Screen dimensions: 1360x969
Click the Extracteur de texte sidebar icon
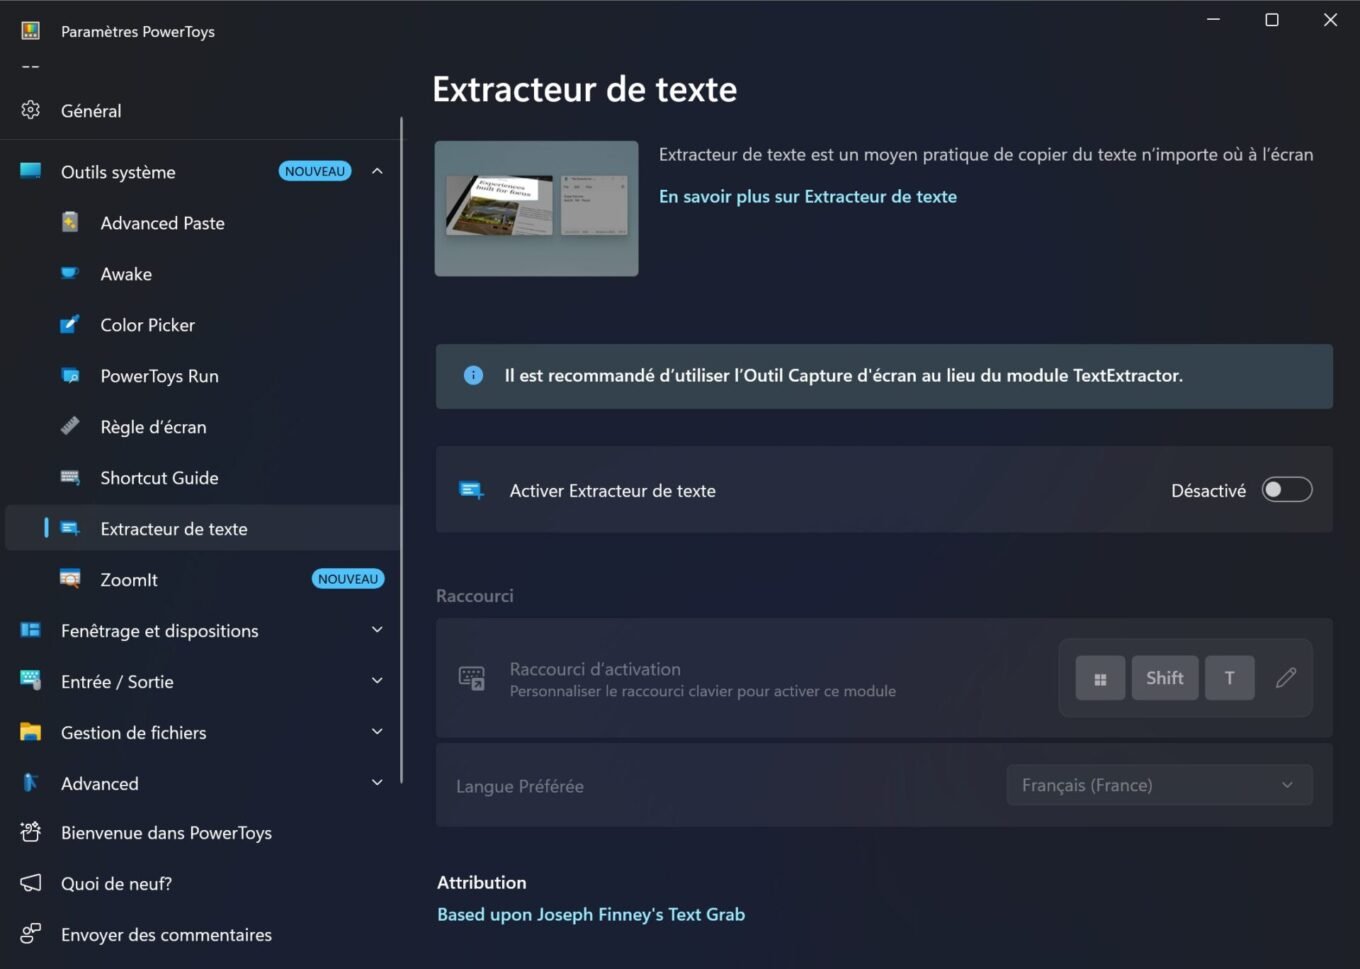(70, 528)
